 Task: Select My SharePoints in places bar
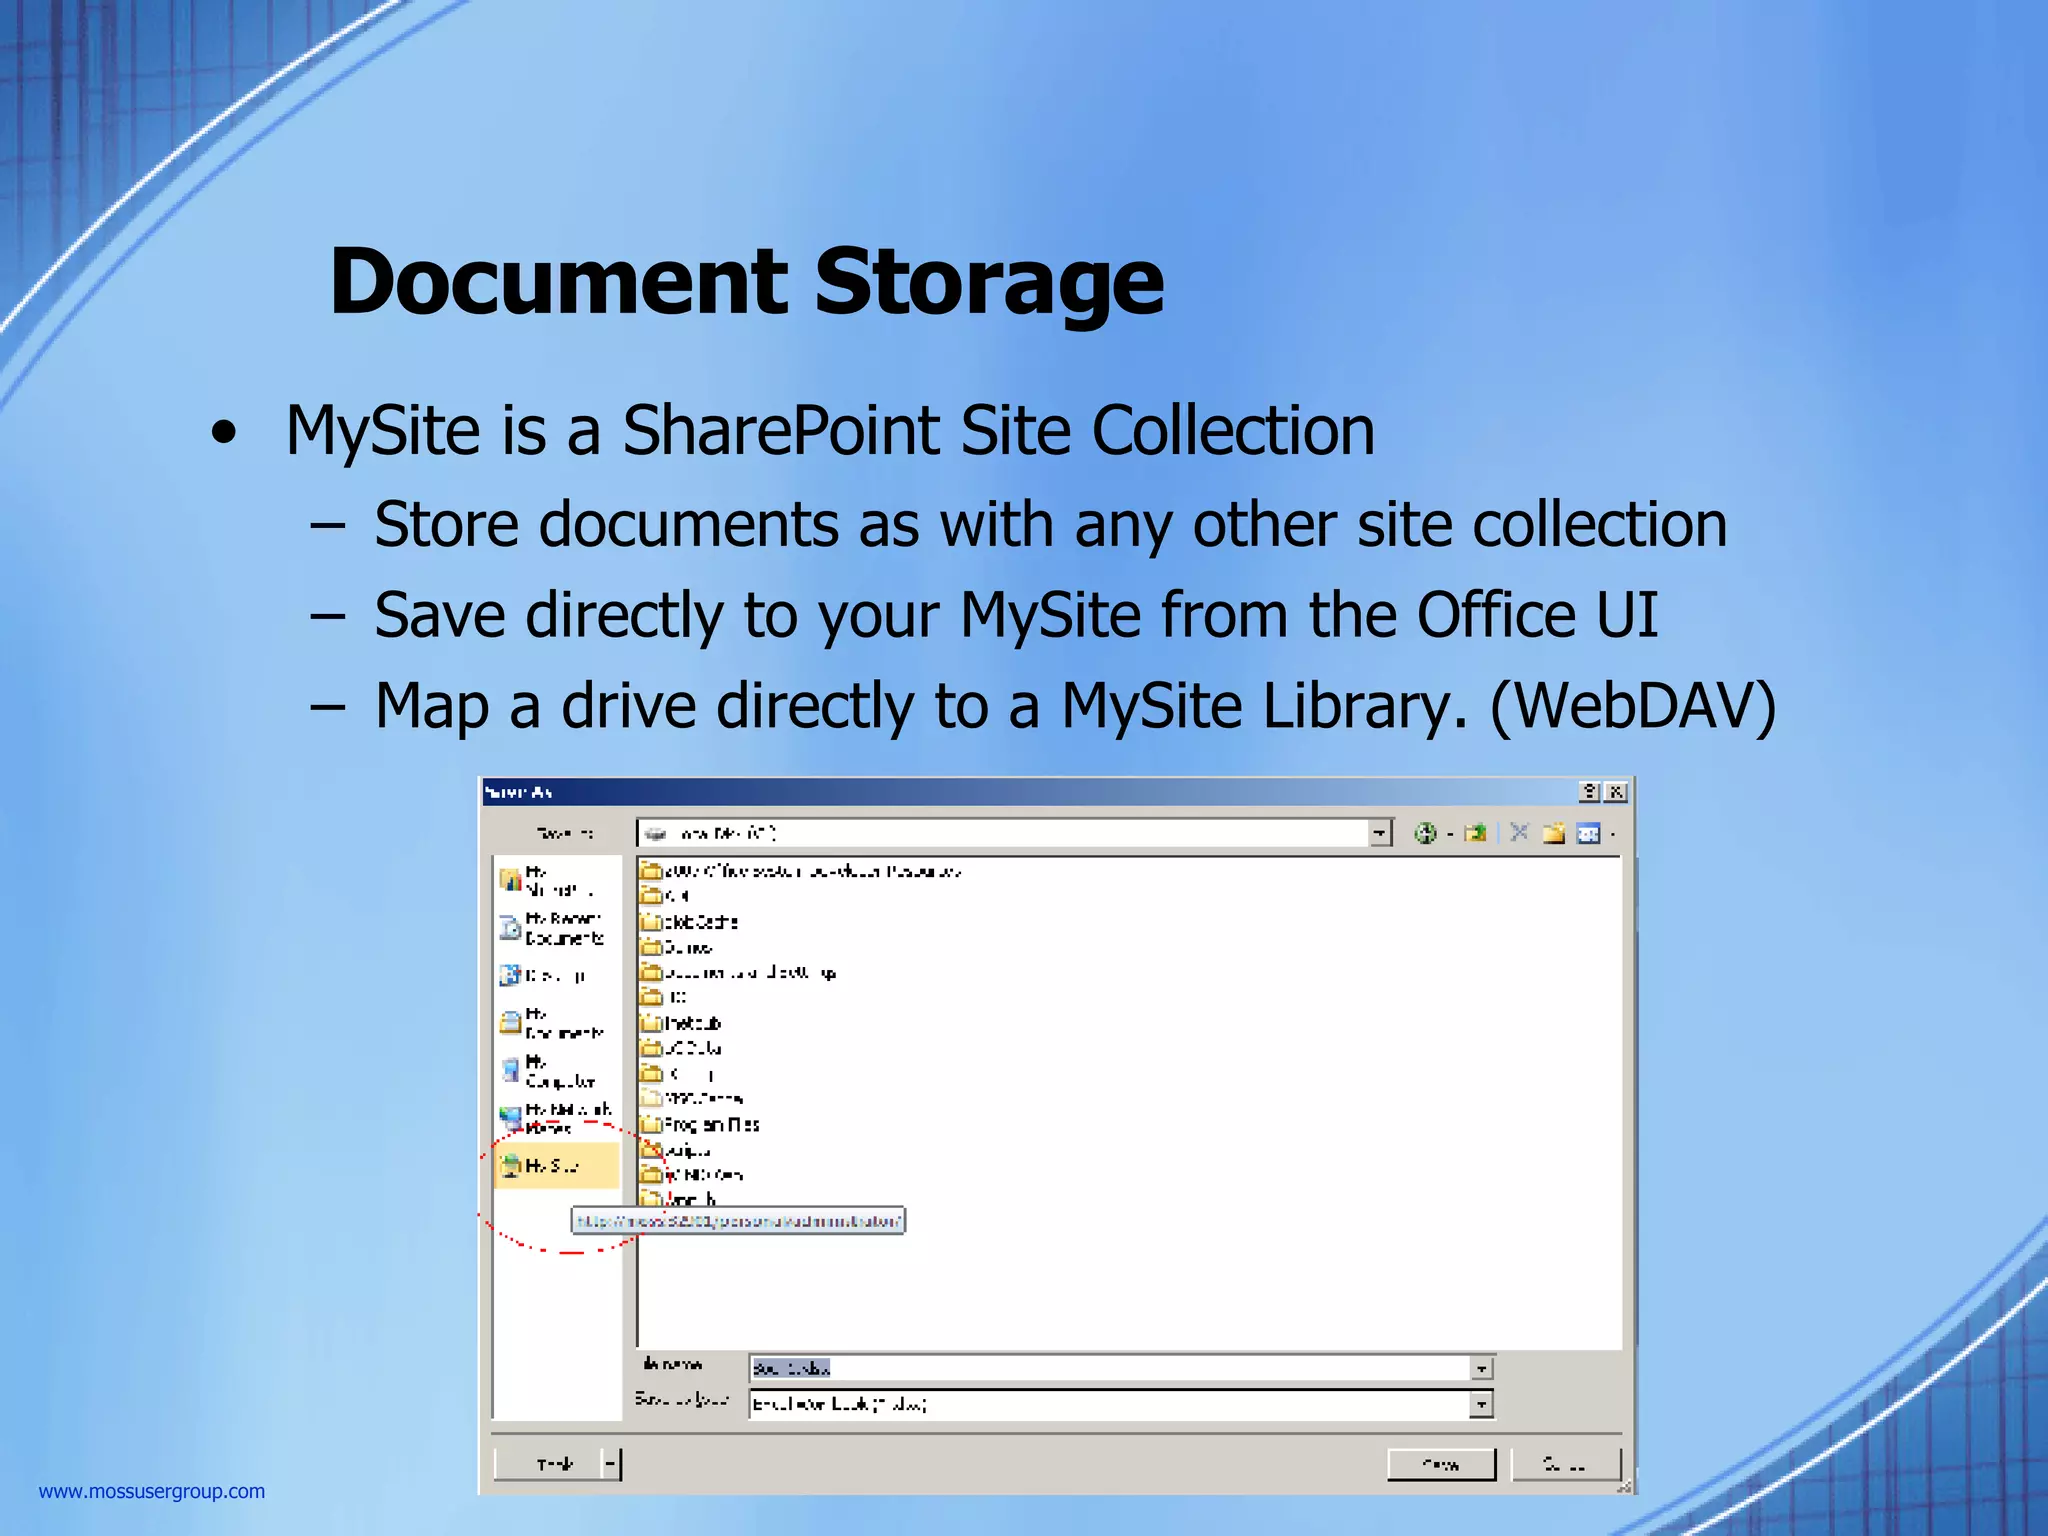[556, 881]
